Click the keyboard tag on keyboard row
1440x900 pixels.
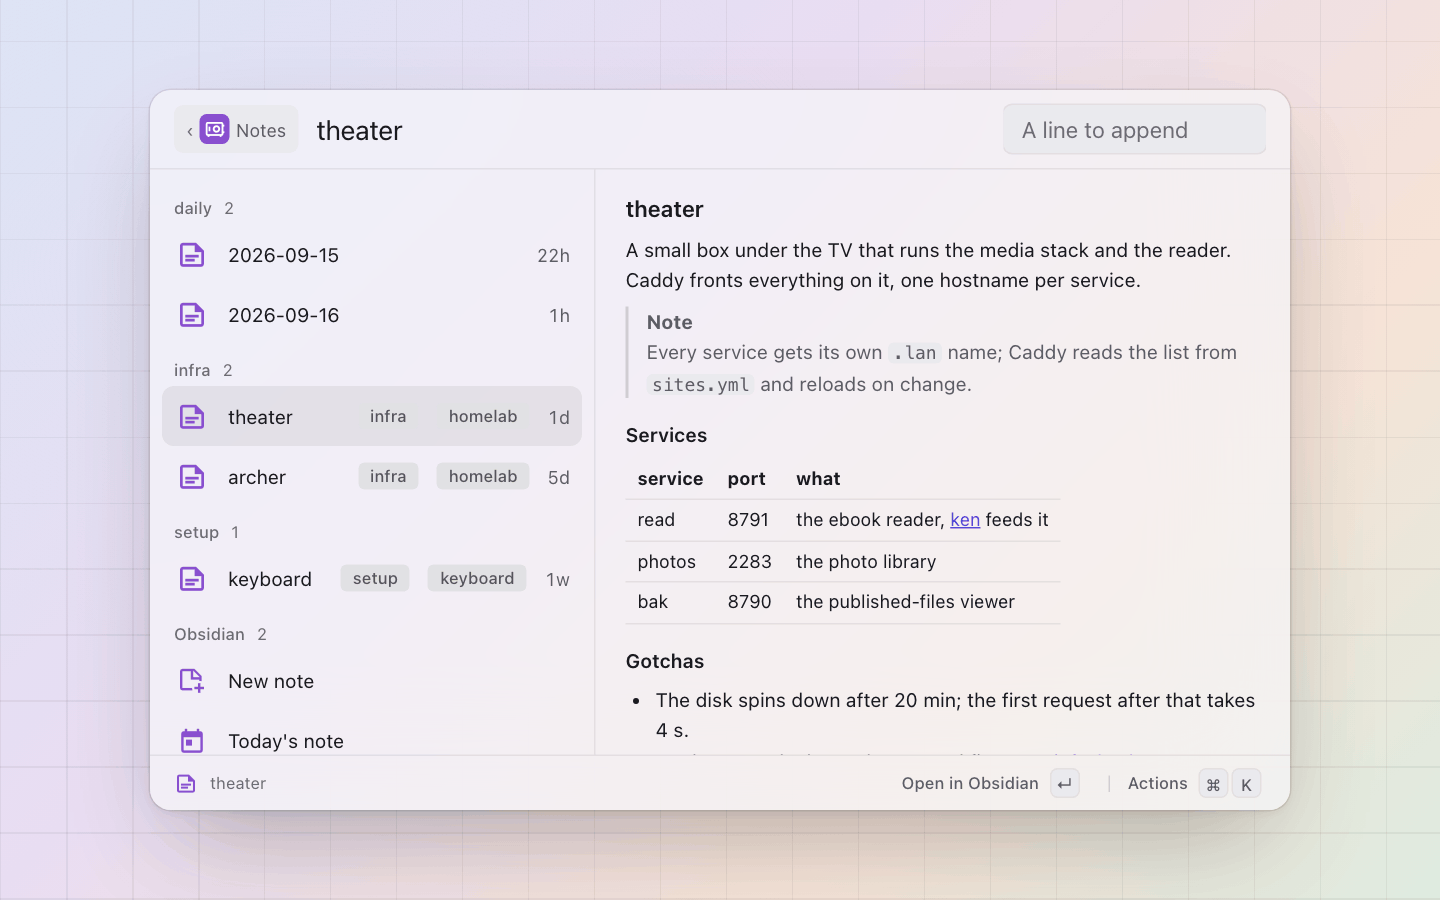pyautogui.click(x=477, y=579)
